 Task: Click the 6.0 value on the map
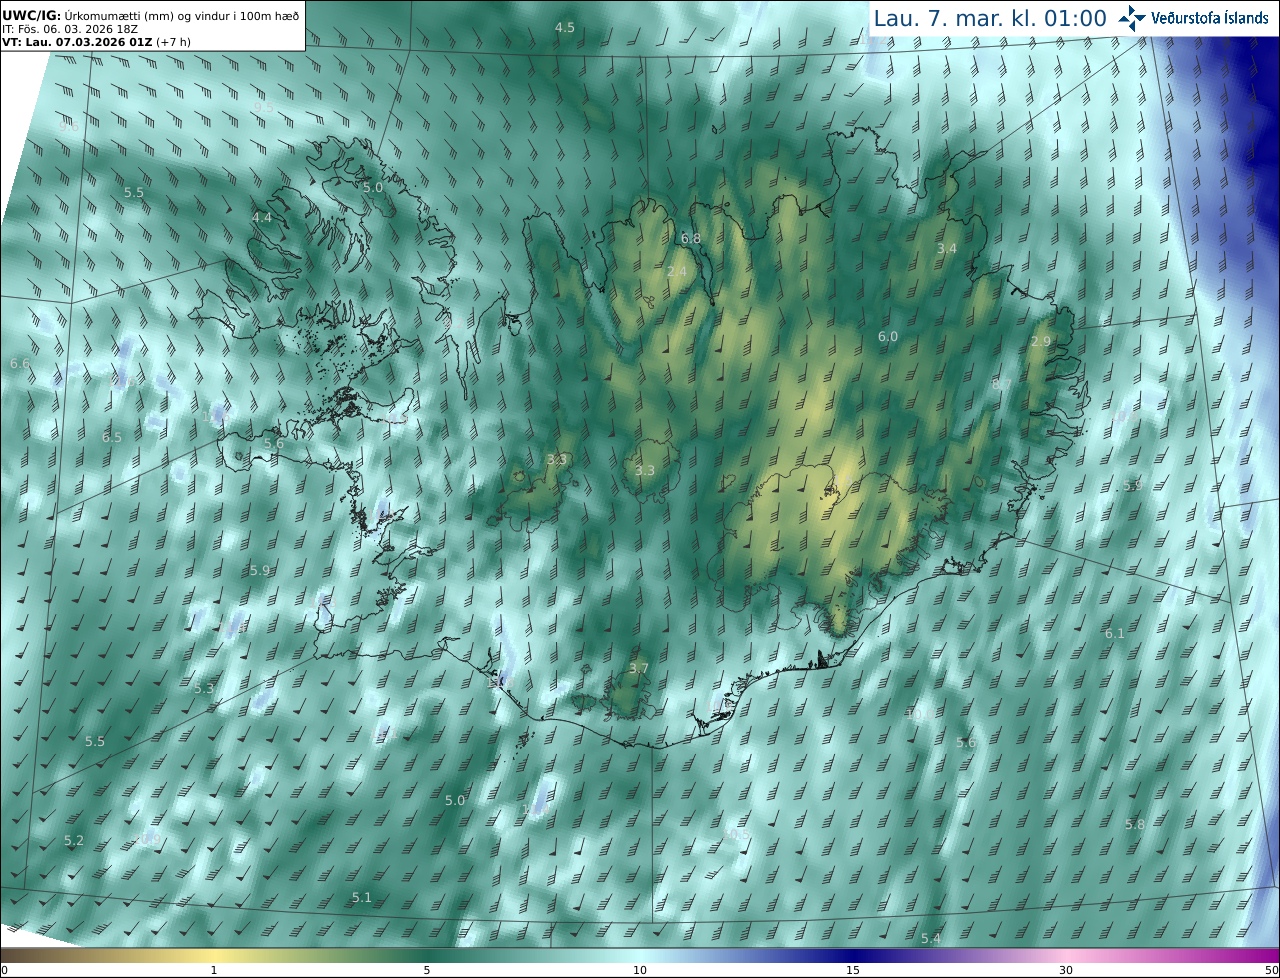(x=888, y=336)
